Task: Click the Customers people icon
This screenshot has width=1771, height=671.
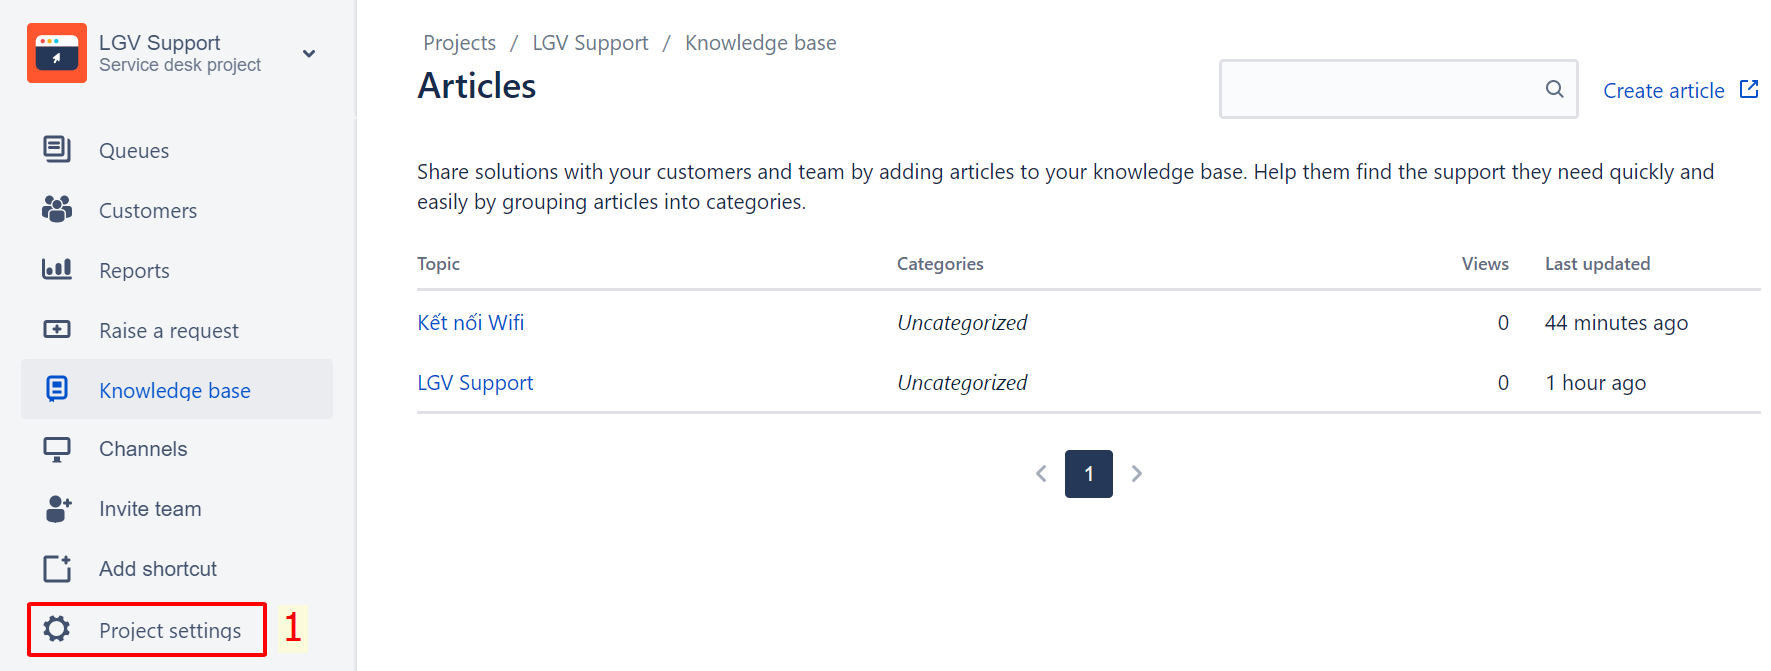Action: click(x=57, y=209)
